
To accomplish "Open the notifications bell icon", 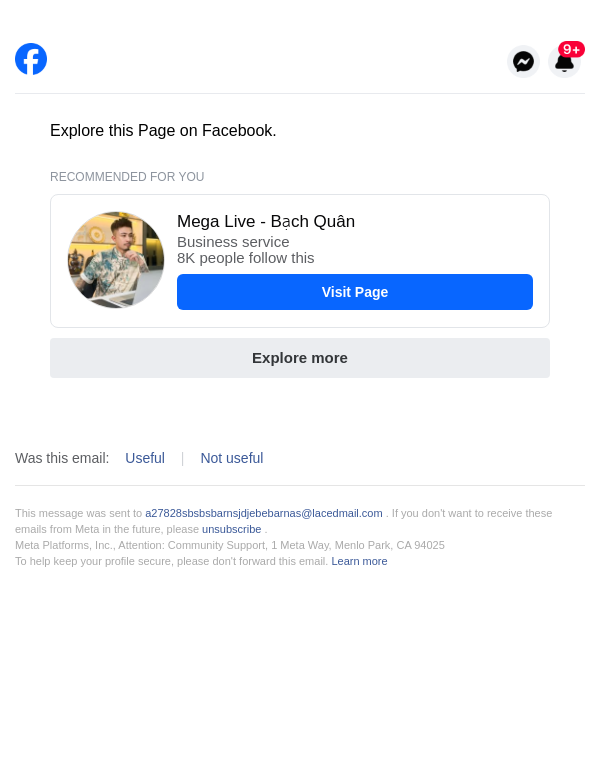I will click(x=564, y=64).
